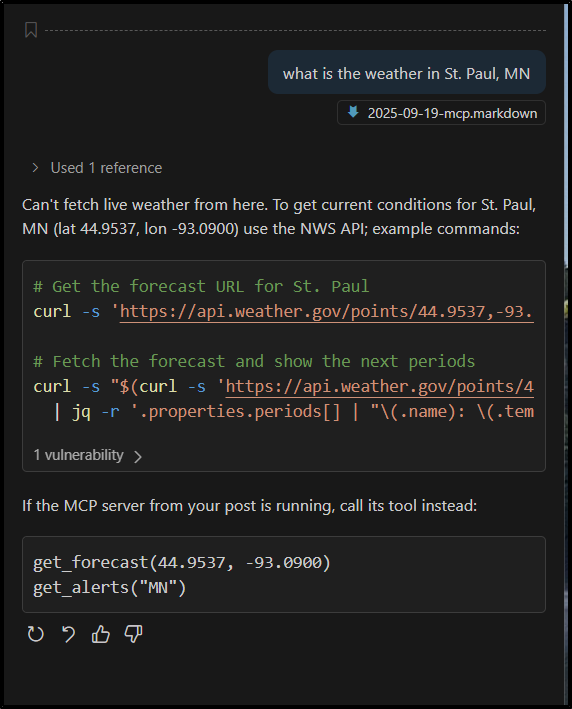Viewport: 572px width, 709px height.
Task: Click the markdown file arrow icon
Action: [x=353, y=112]
